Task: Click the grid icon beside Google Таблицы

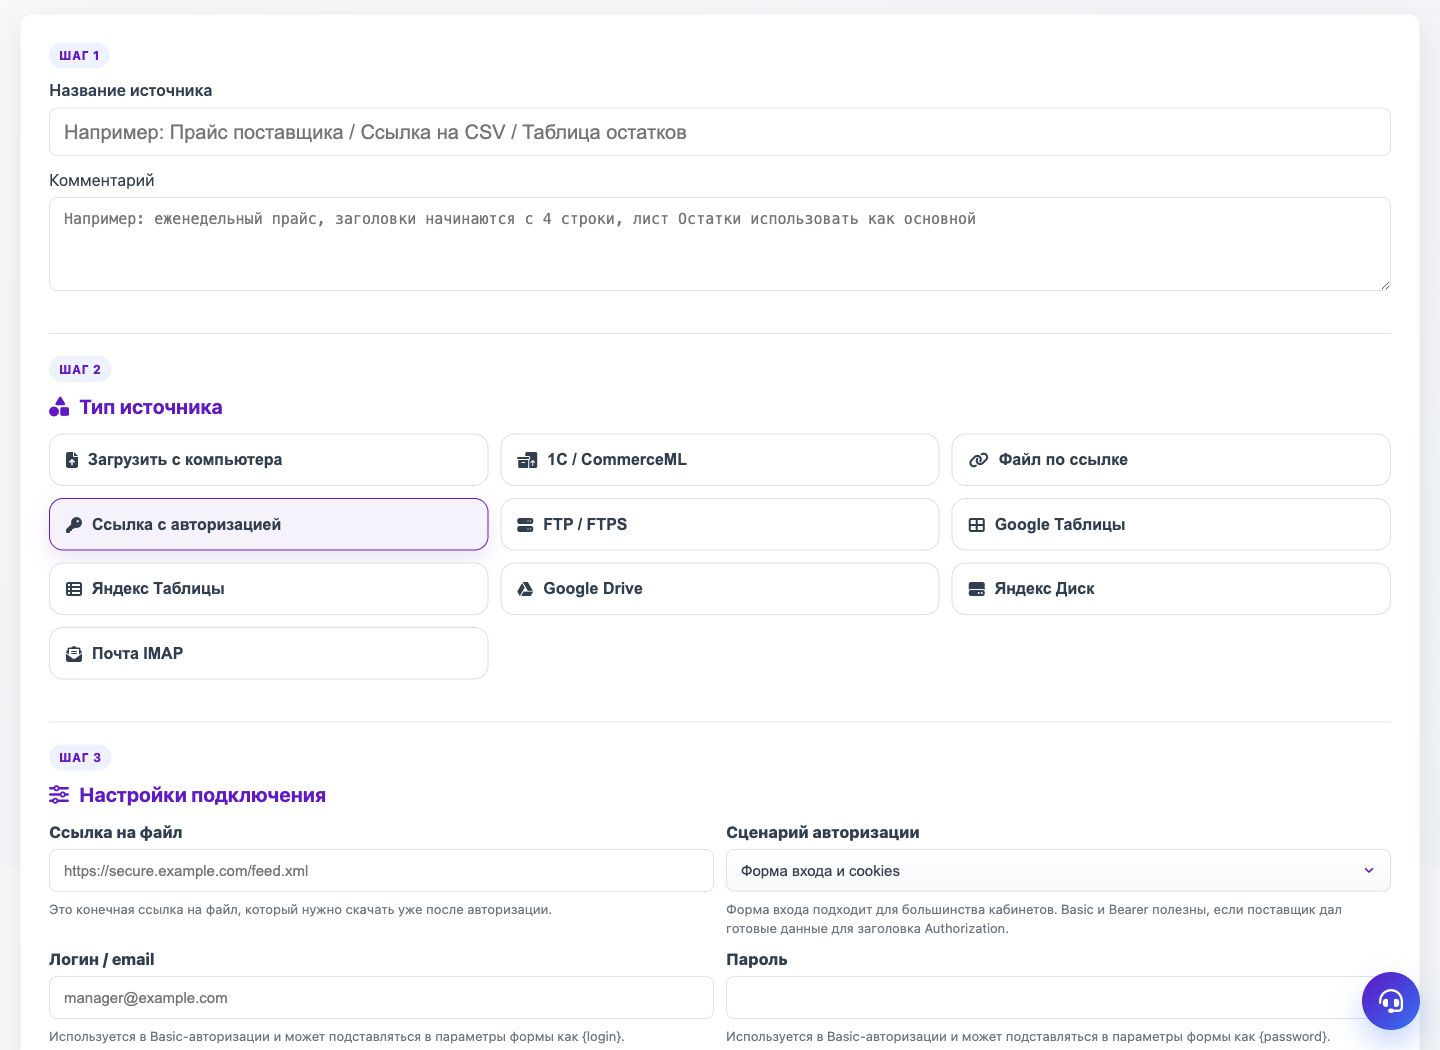Action: pos(977,525)
